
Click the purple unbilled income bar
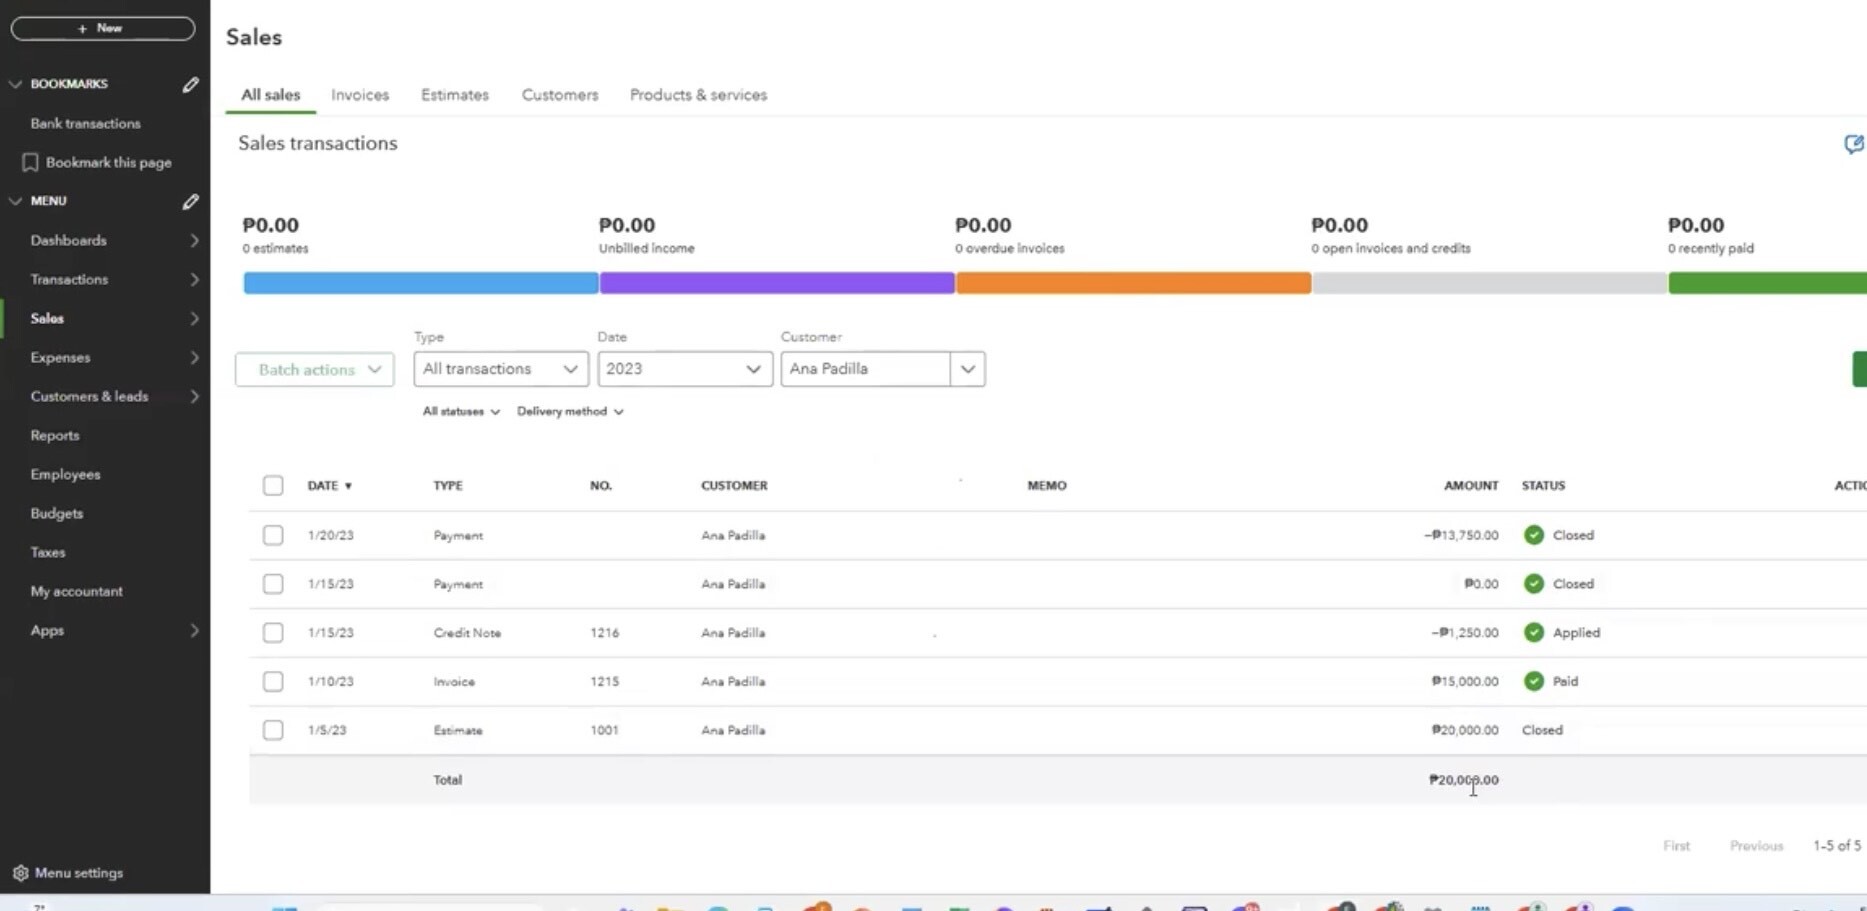tap(777, 283)
